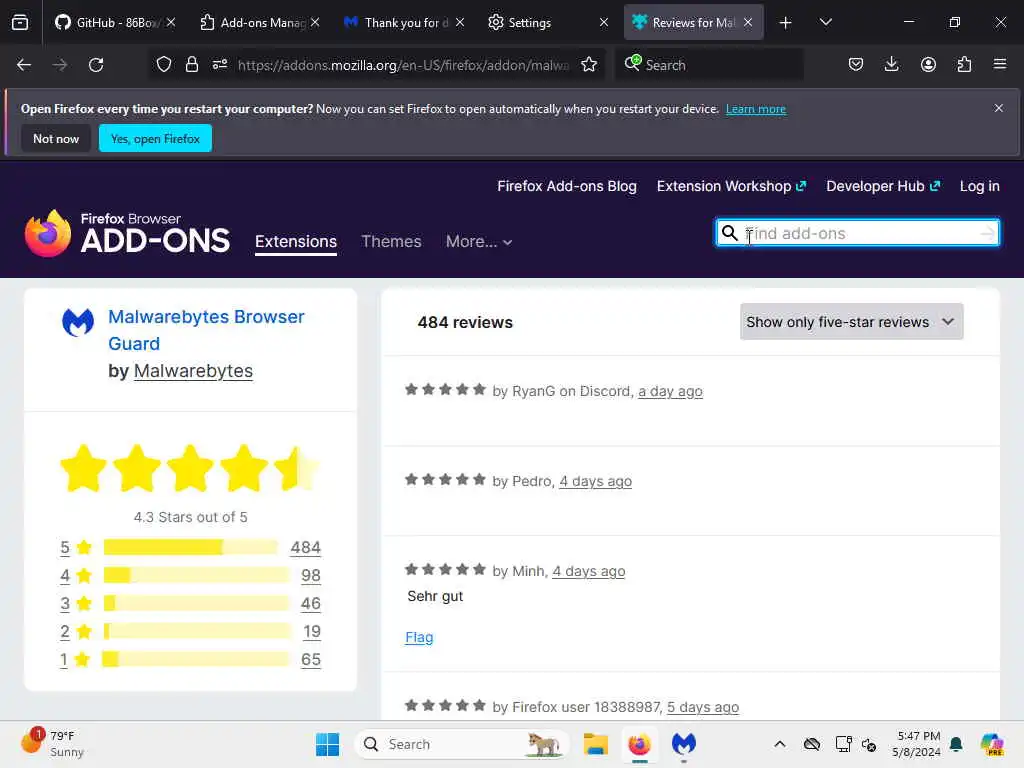Click the one-star rating progress bar

point(196,660)
